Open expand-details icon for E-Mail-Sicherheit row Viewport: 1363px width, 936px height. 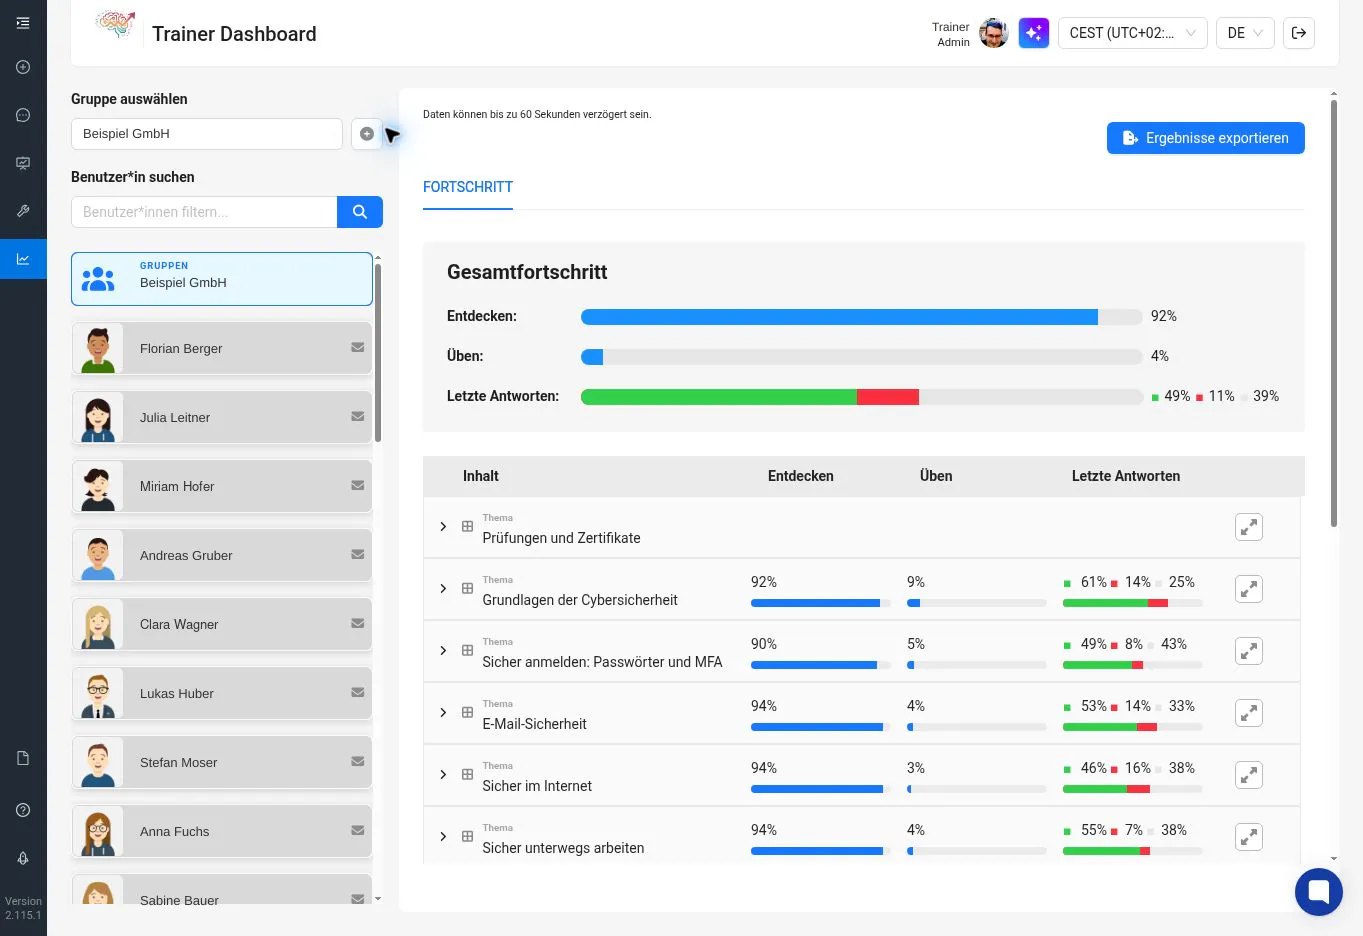(x=1249, y=713)
